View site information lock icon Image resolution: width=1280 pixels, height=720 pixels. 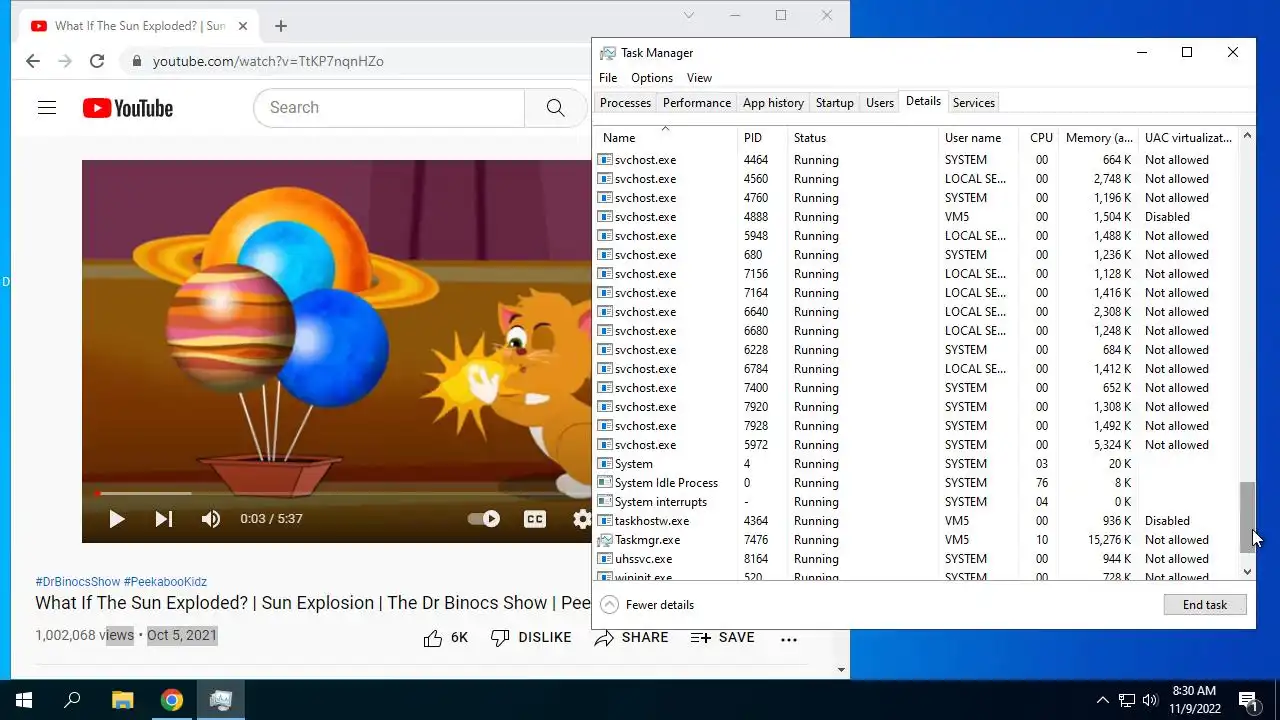tap(137, 61)
